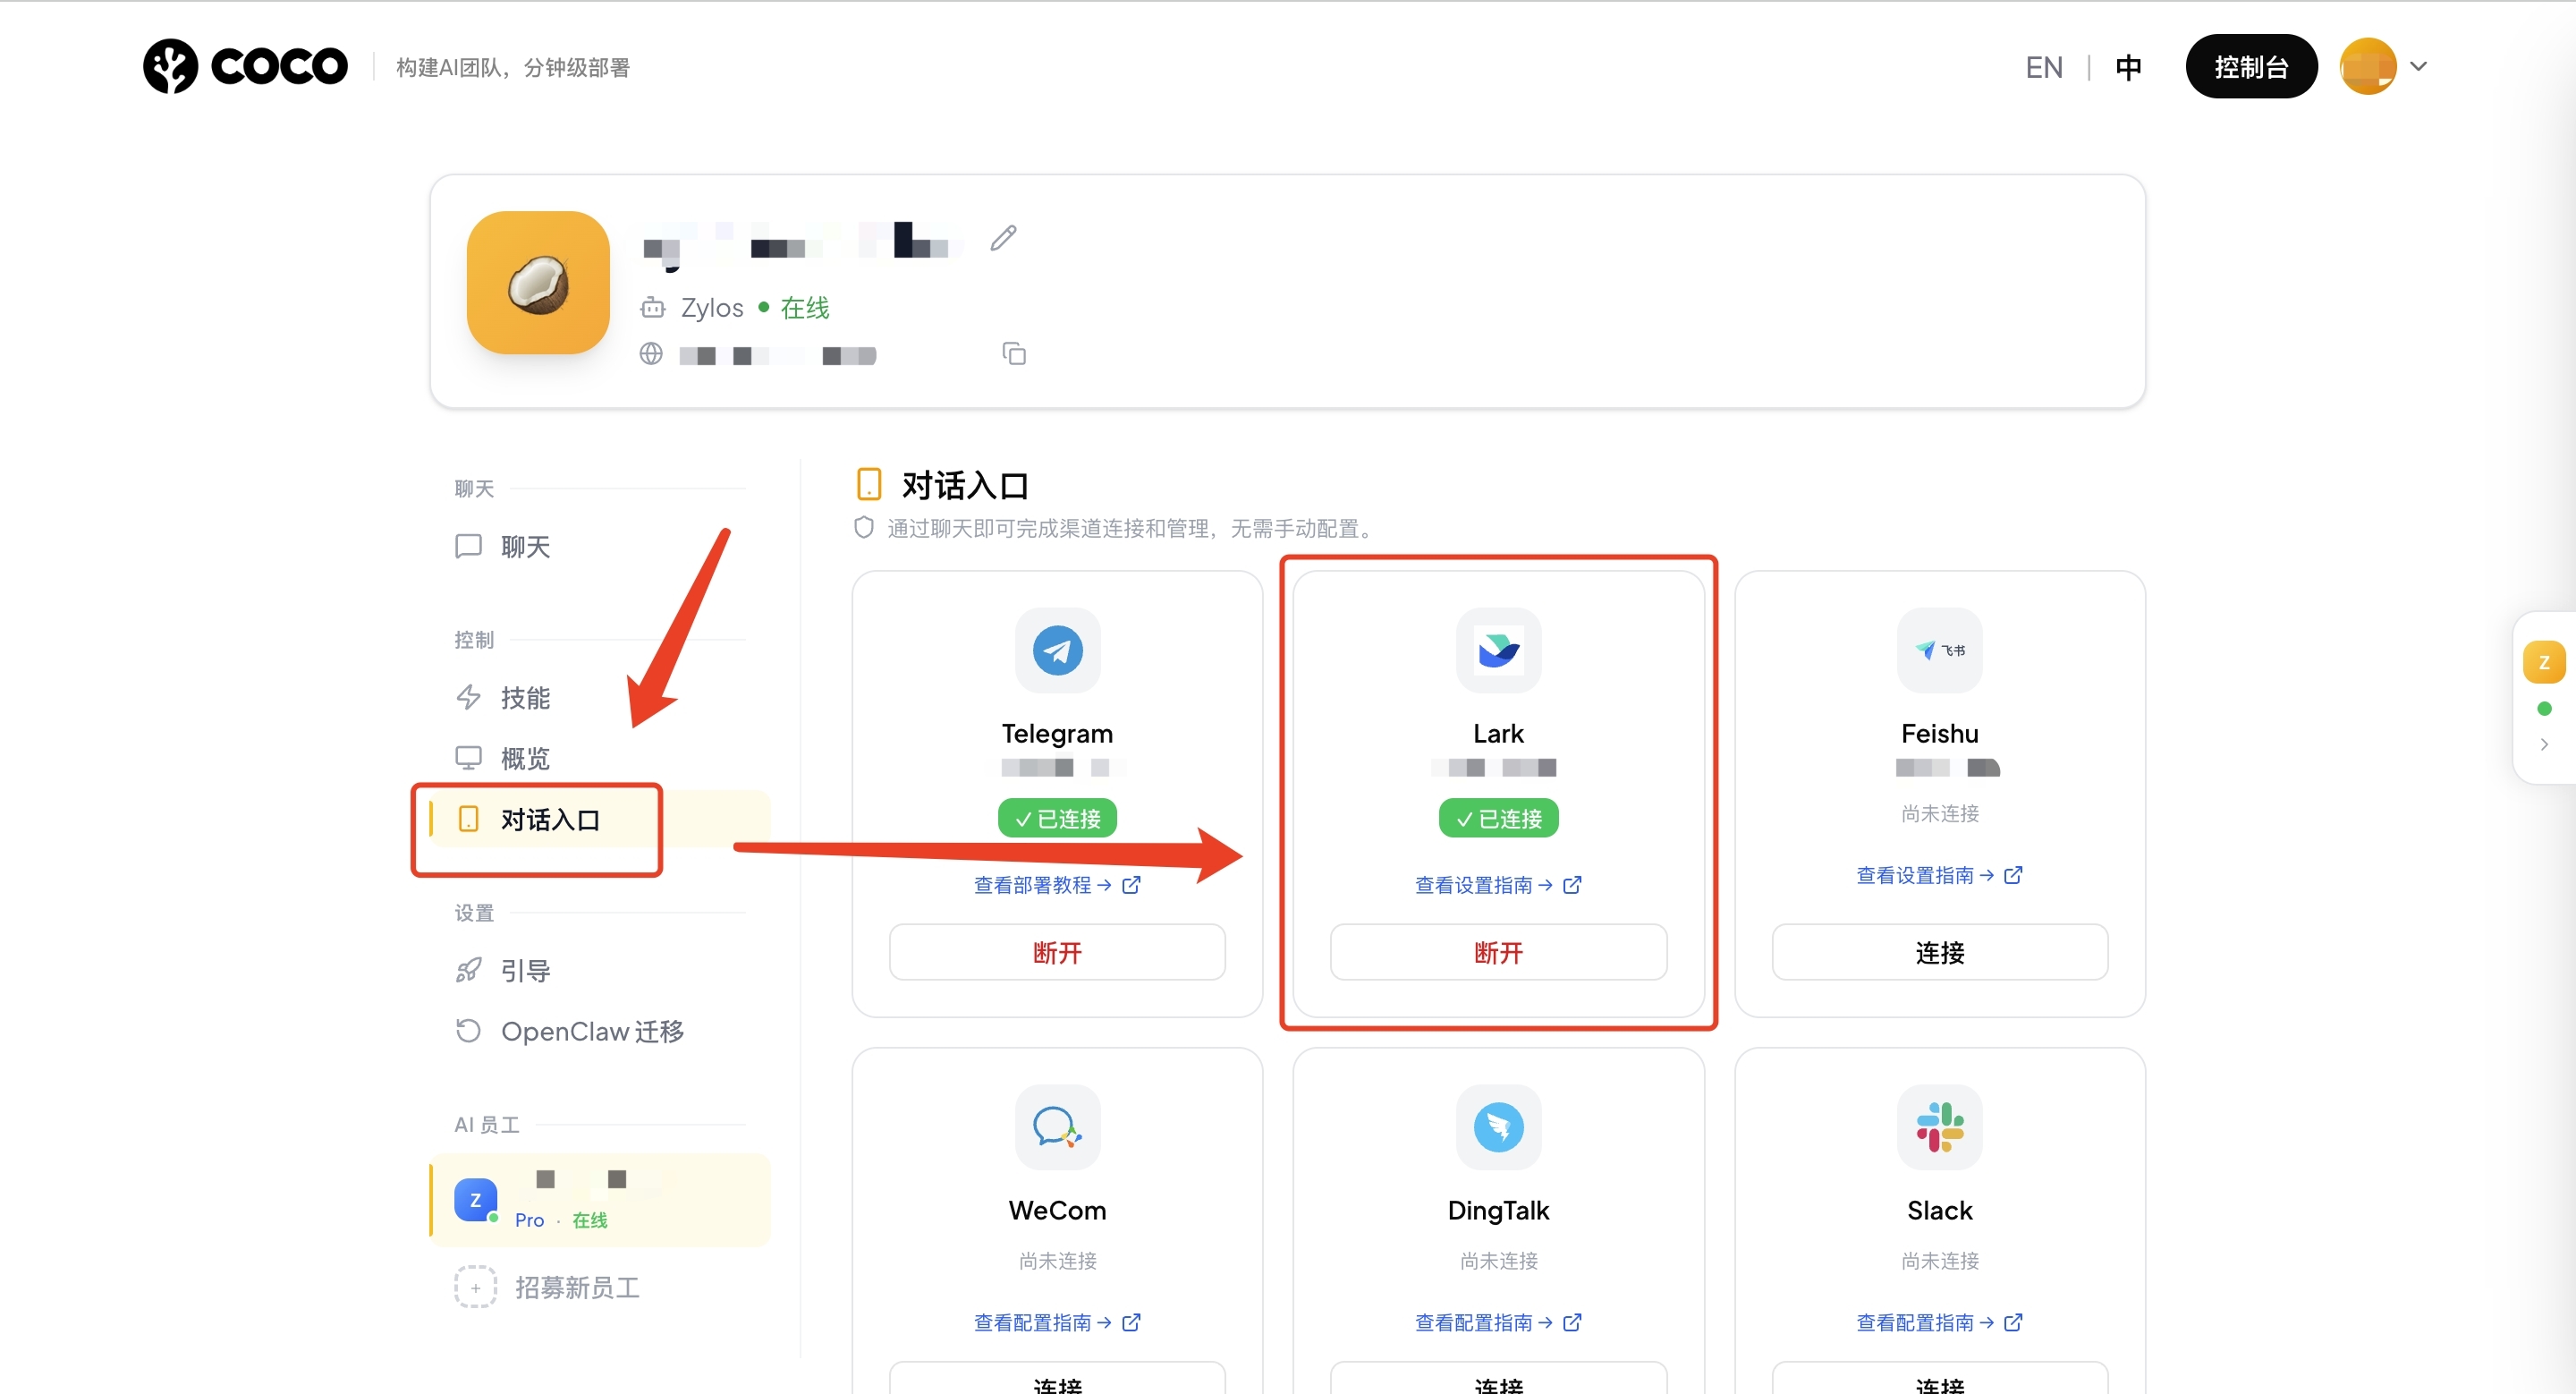Disconnect Lark with 断开 button

pos(1498,952)
